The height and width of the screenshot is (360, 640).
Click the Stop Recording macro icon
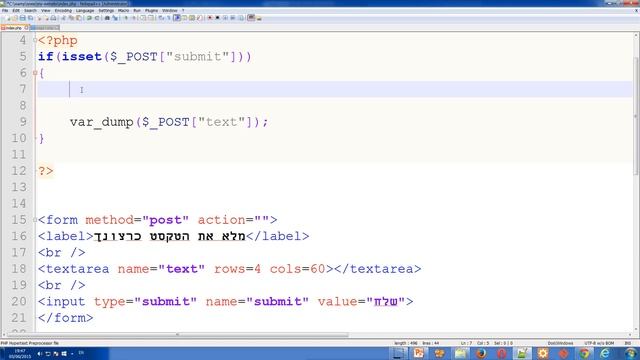[218, 18]
